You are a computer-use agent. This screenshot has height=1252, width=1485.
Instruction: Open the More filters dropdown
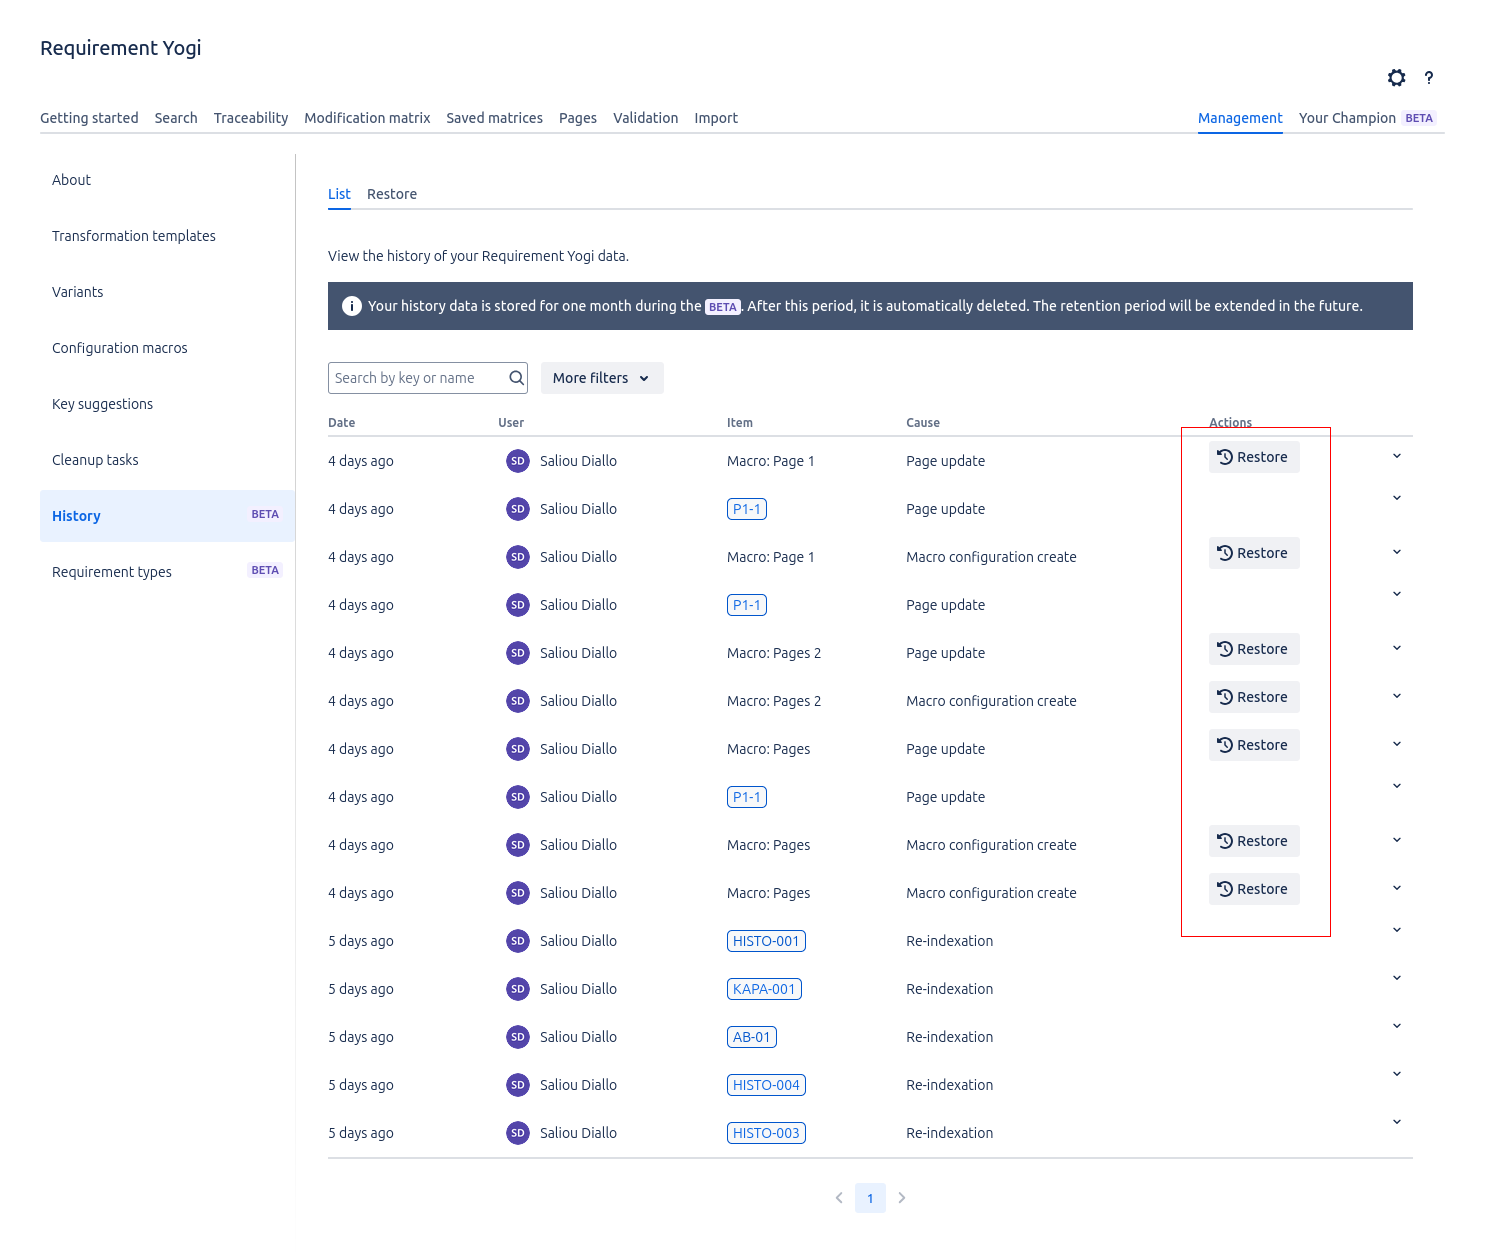click(602, 378)
